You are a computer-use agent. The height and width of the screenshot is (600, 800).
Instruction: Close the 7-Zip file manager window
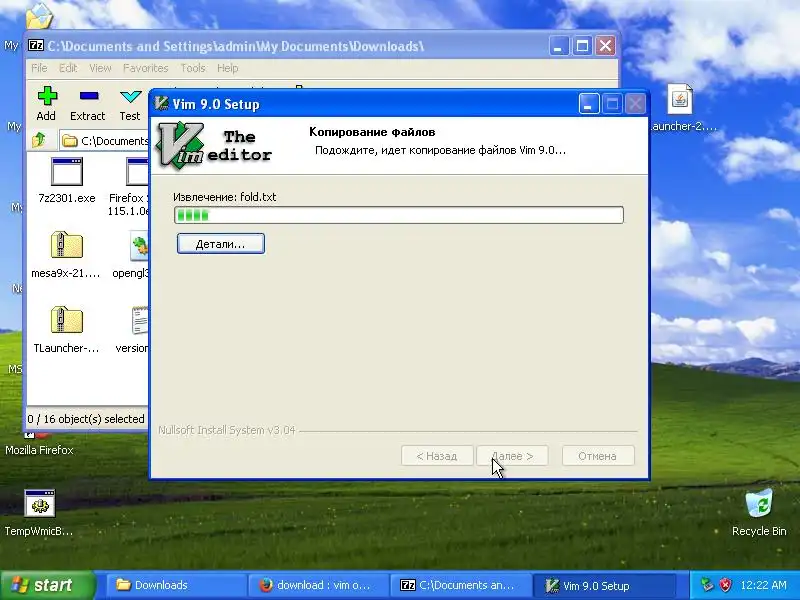[606, 46]
